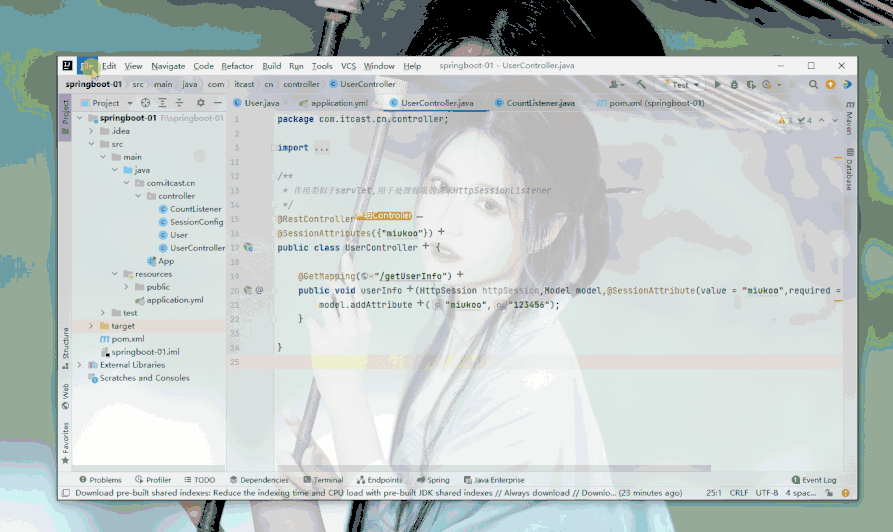Open the Endpoints tool window

pos(379,480)
